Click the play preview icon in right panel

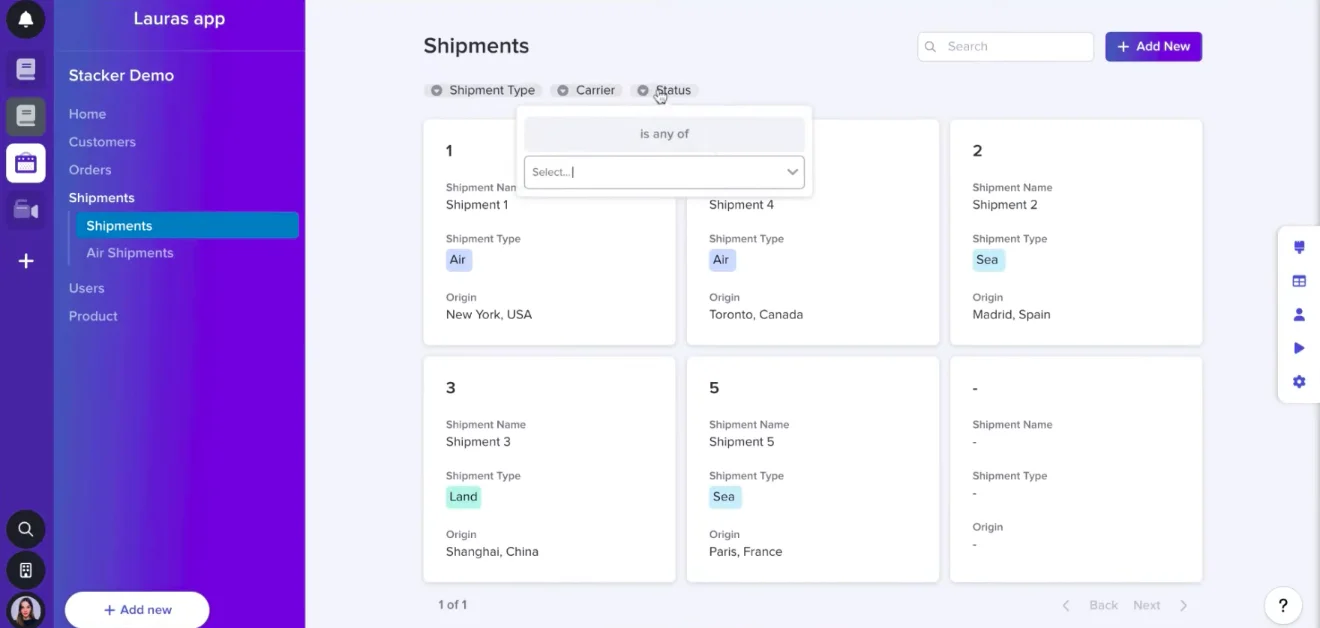pyautogui.click(x=1299, y=348)
